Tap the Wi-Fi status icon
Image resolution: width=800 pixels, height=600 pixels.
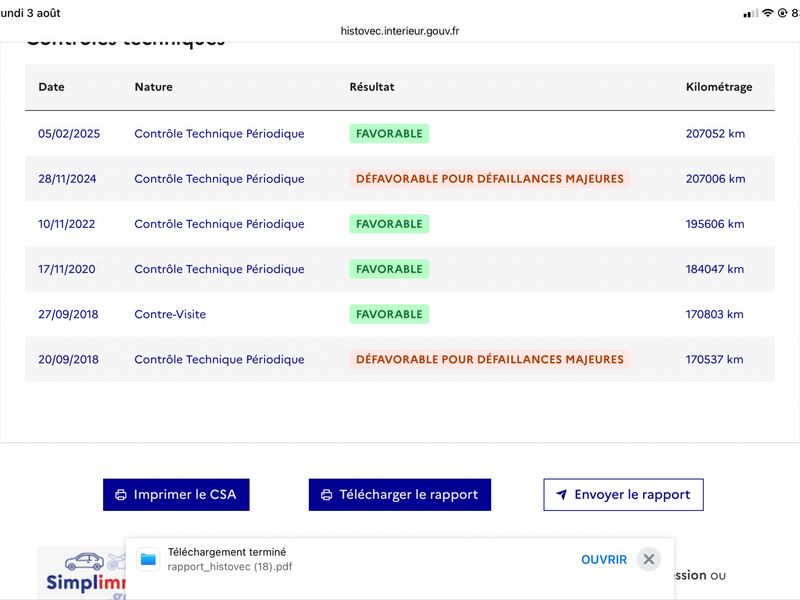pos(768,13)
